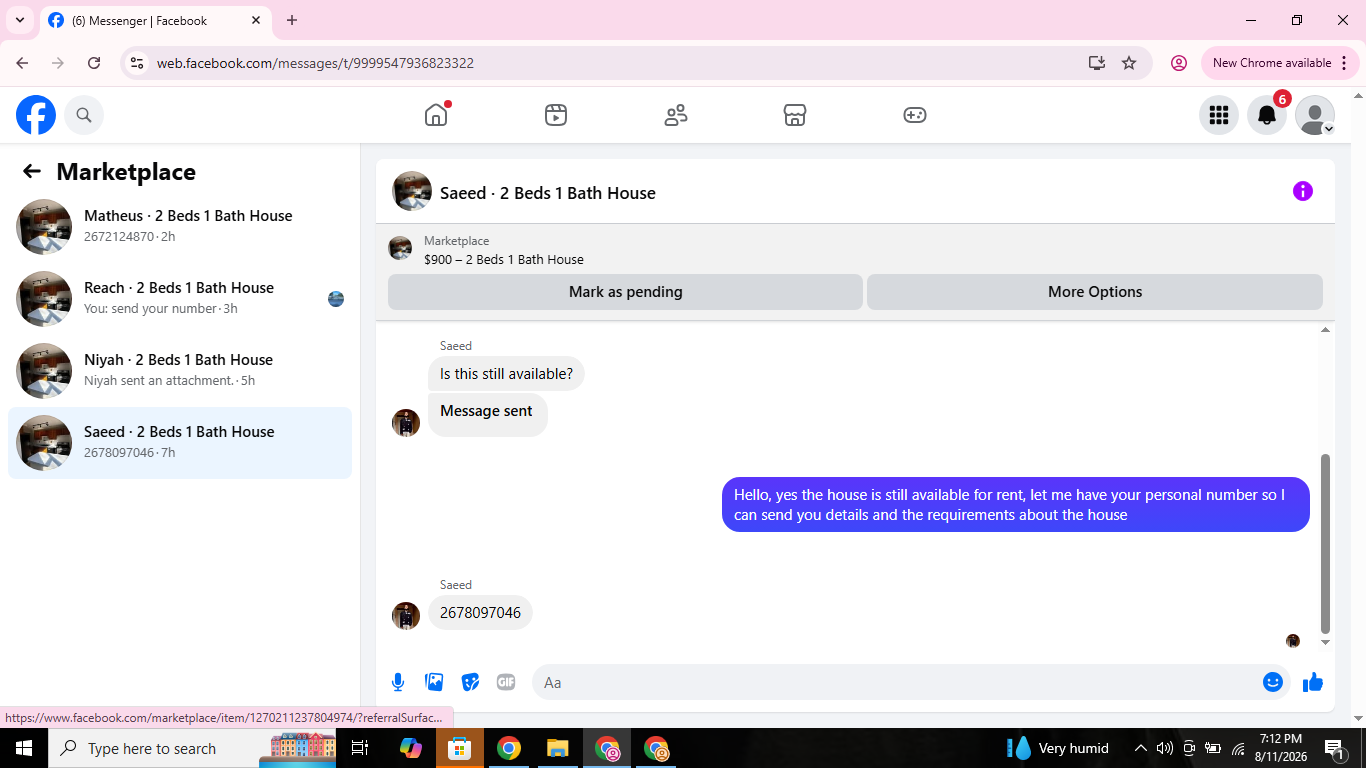The image size is (1366, 768).
Task: Open the Copilot icon on the taskbar
Action: pos(411,748)
